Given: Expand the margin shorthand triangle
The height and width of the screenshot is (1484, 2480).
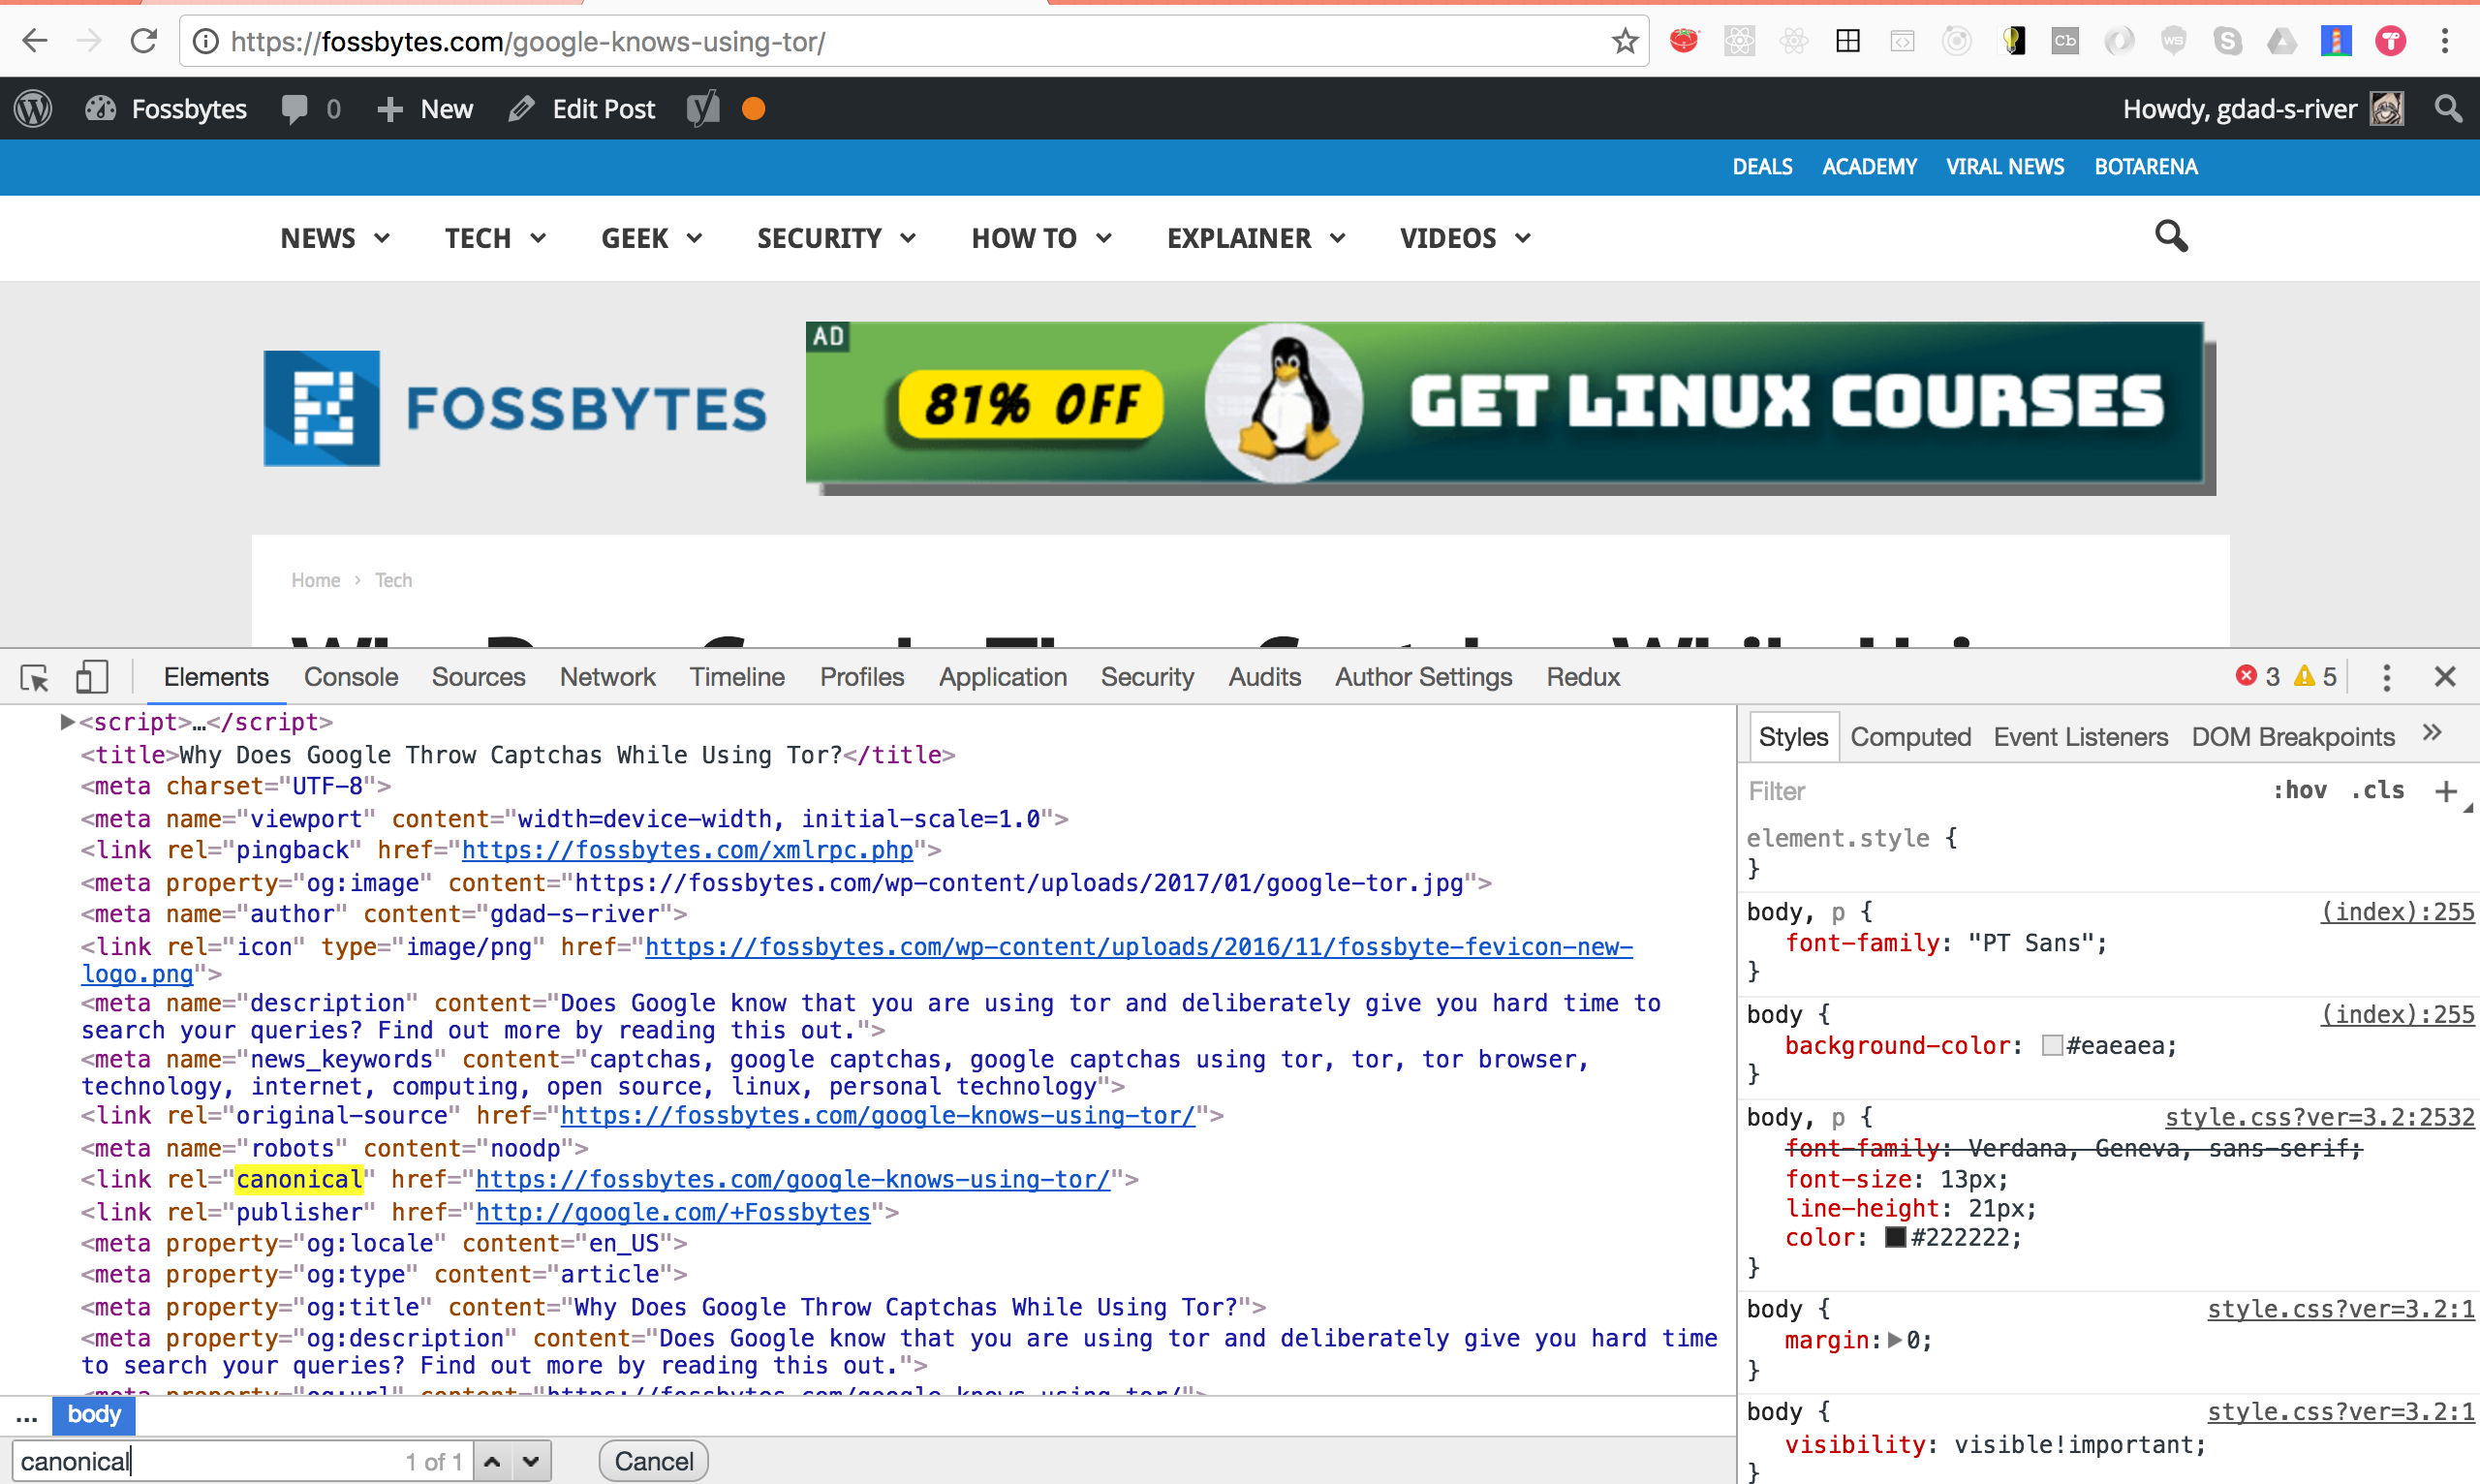Looking at the screenshot, I should click(1894, 1340).
